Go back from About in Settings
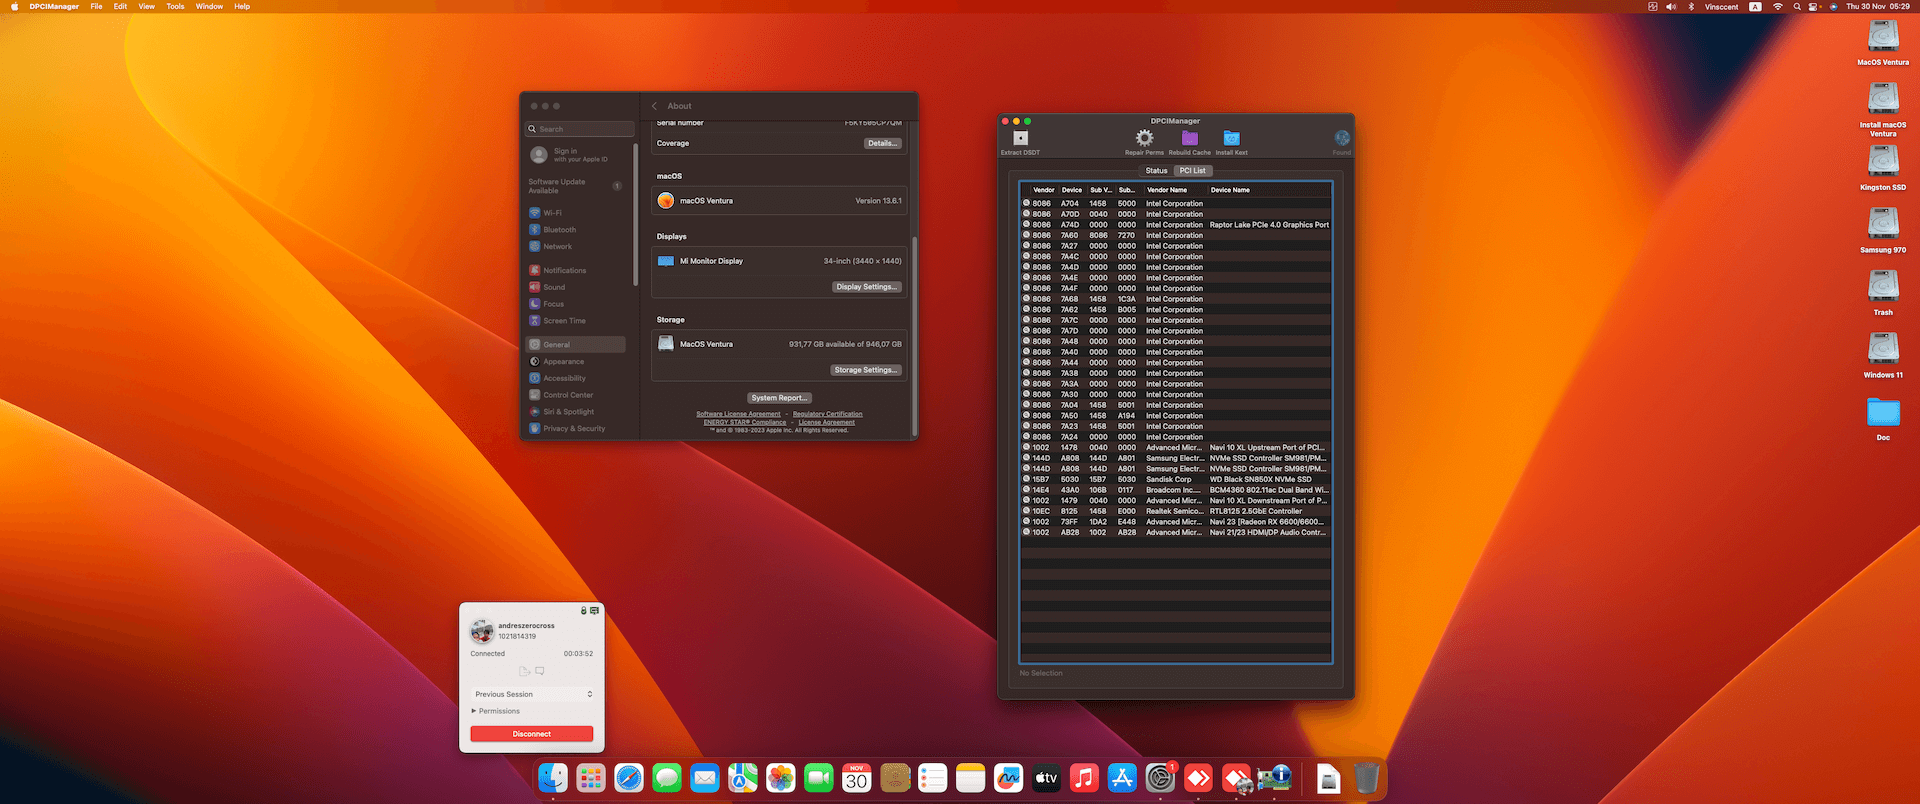1920x804 pixels. 654,106
